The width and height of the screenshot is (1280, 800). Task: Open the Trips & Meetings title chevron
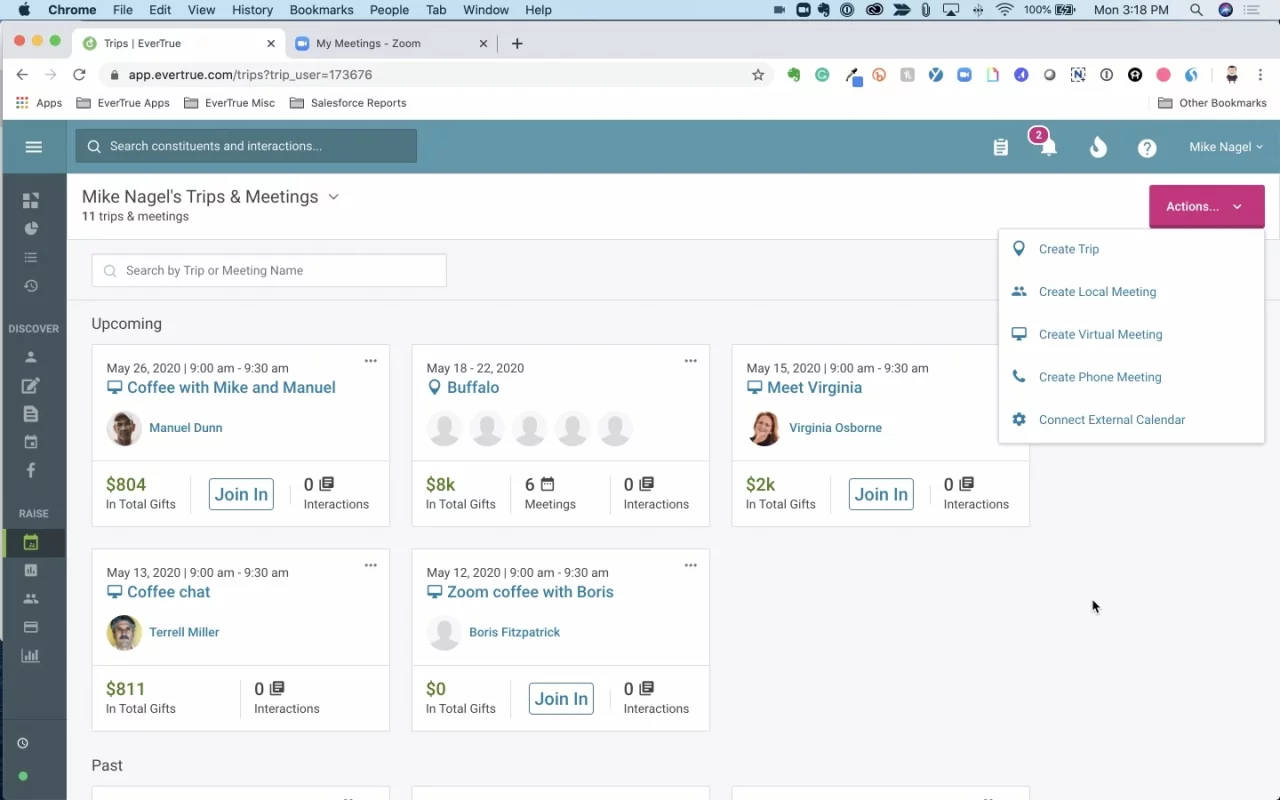[332, 197]
